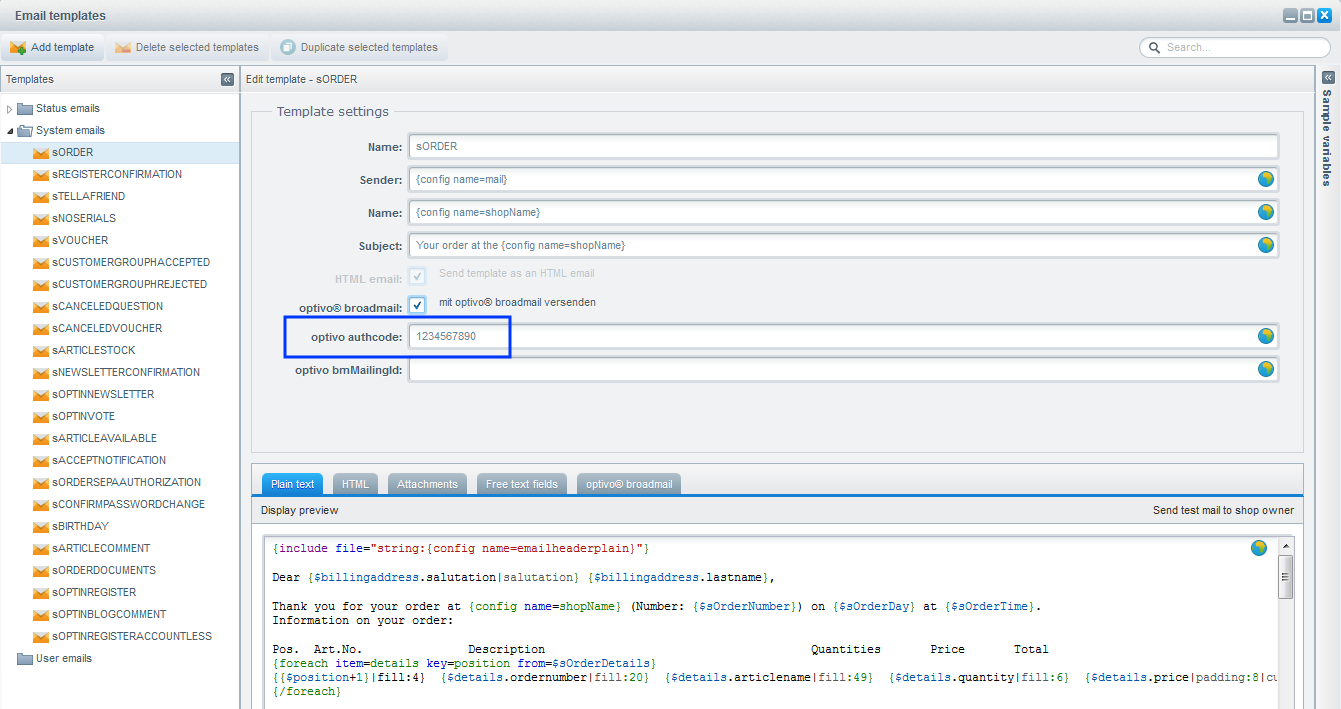Viewport: 1341px width, 709px height.
Task: Click the Duplicate templates icon
Action: (x=288, y=47)
